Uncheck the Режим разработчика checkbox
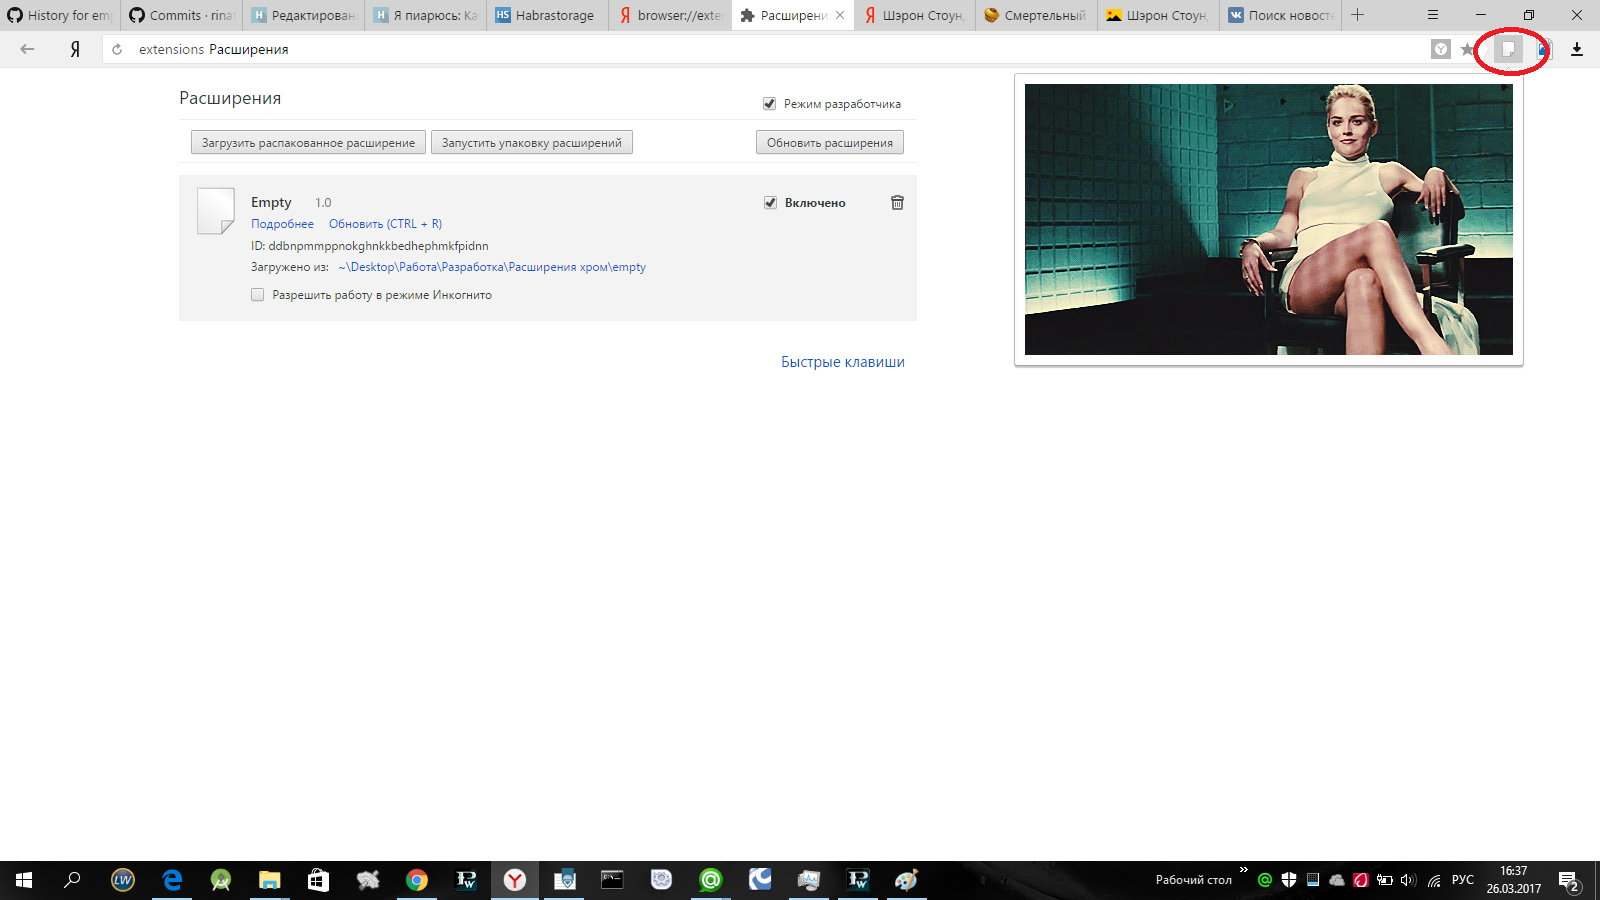Viewport: 1600px width, 900px height. [769, 103]
